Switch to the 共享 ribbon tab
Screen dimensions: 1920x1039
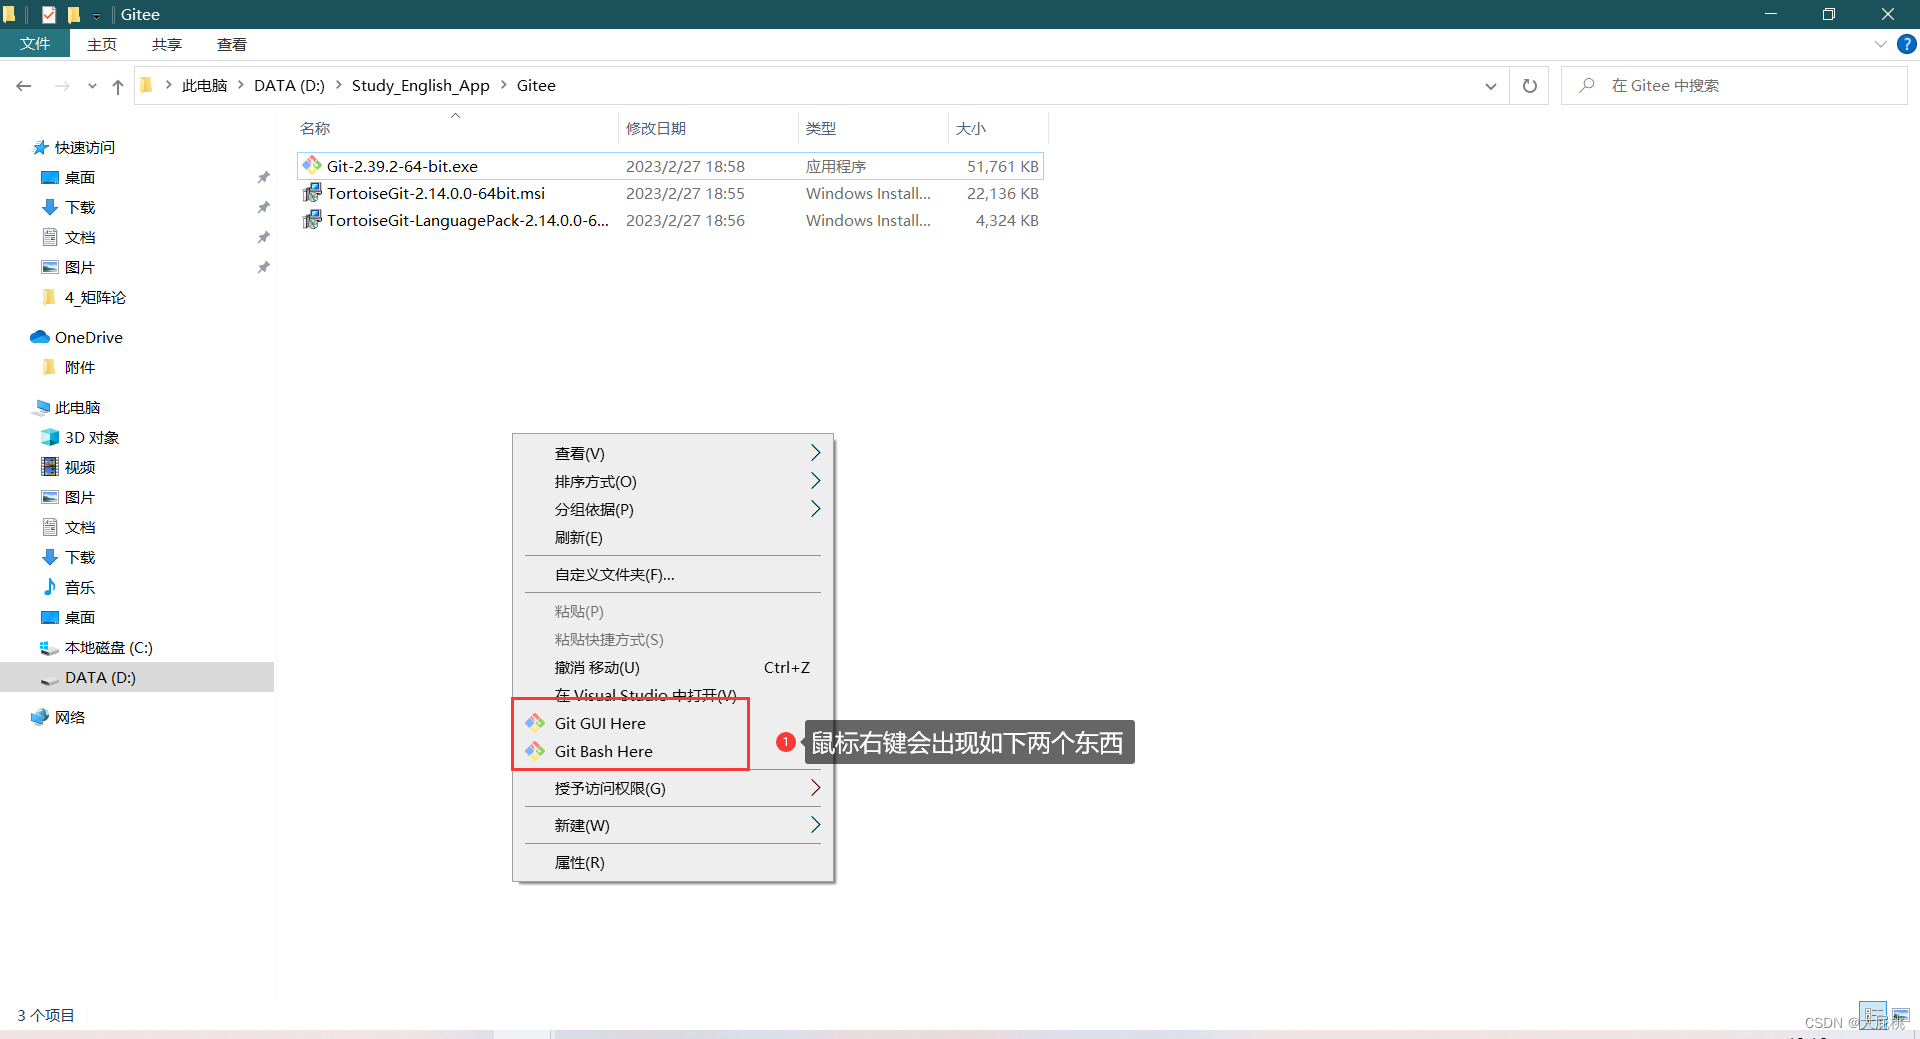pos(167,44)
